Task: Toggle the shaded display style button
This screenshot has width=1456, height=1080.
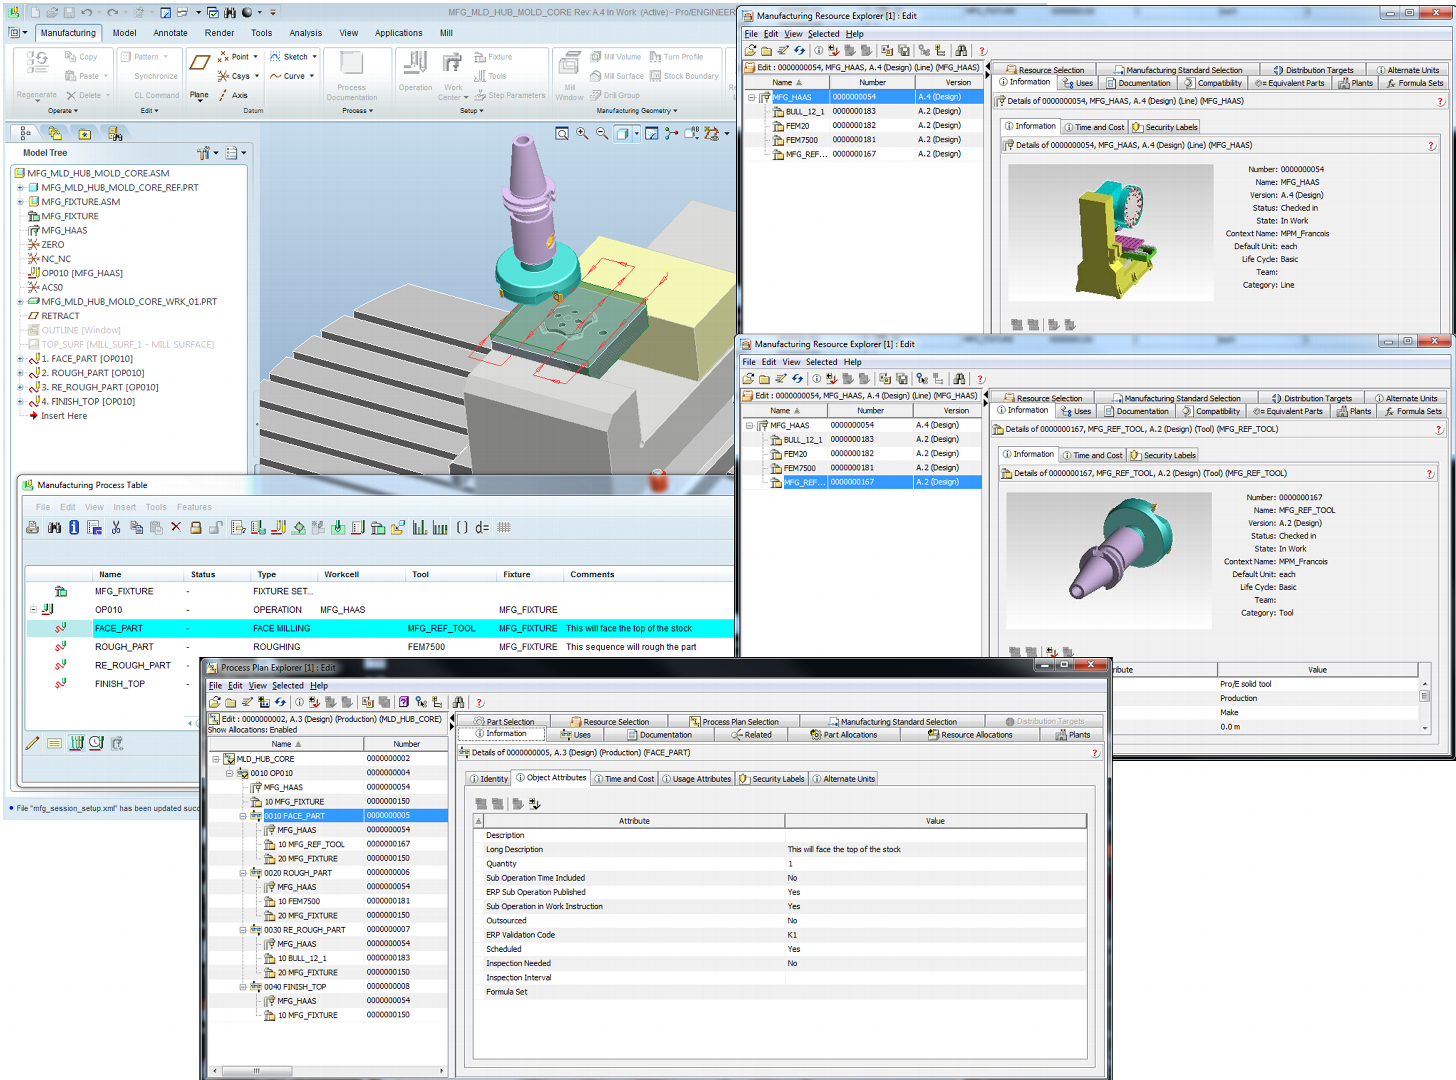Action: pyautogui.click(x=622, y=134)
